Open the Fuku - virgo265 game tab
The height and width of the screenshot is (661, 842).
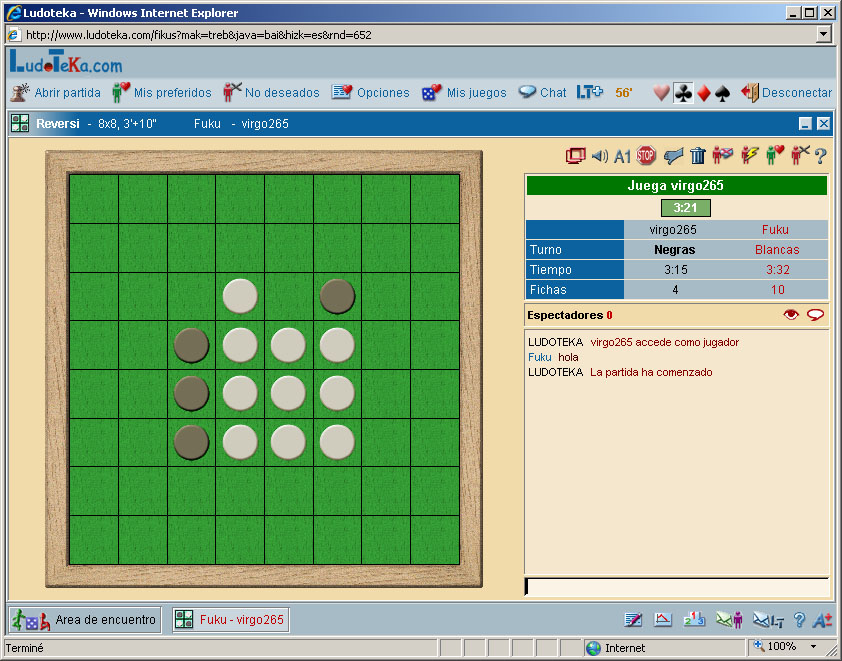point(231,620)
